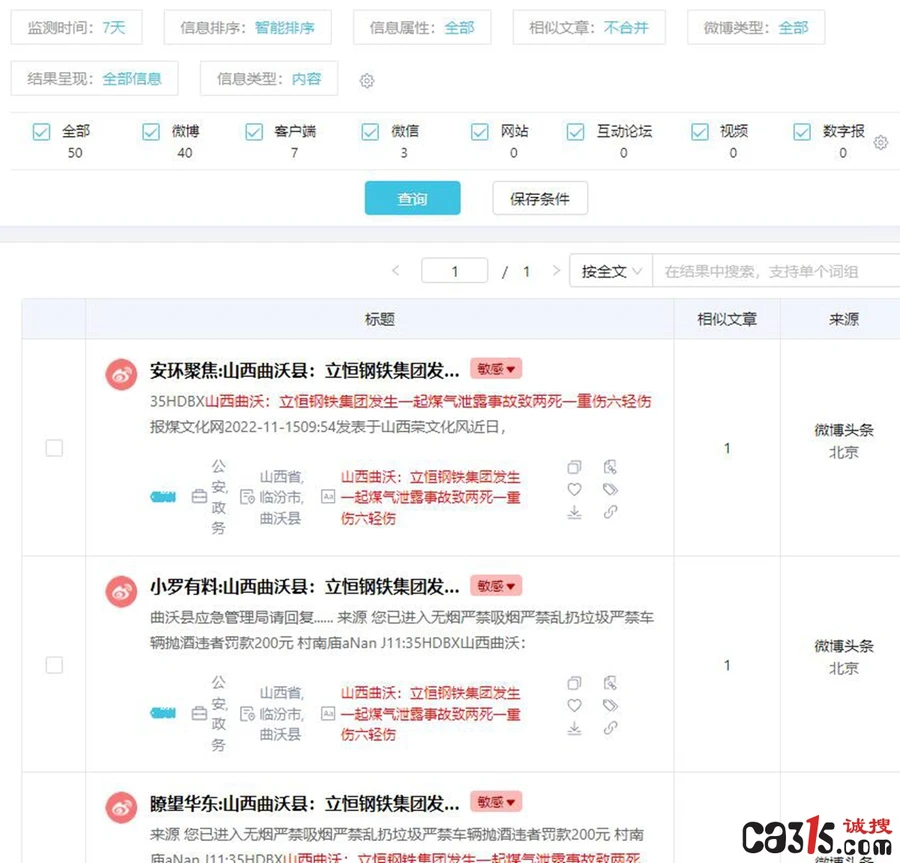This screenshot has width=900, height=863.
Task: Uncheck the 微信 source checkbox
Action: click(370, 131)
